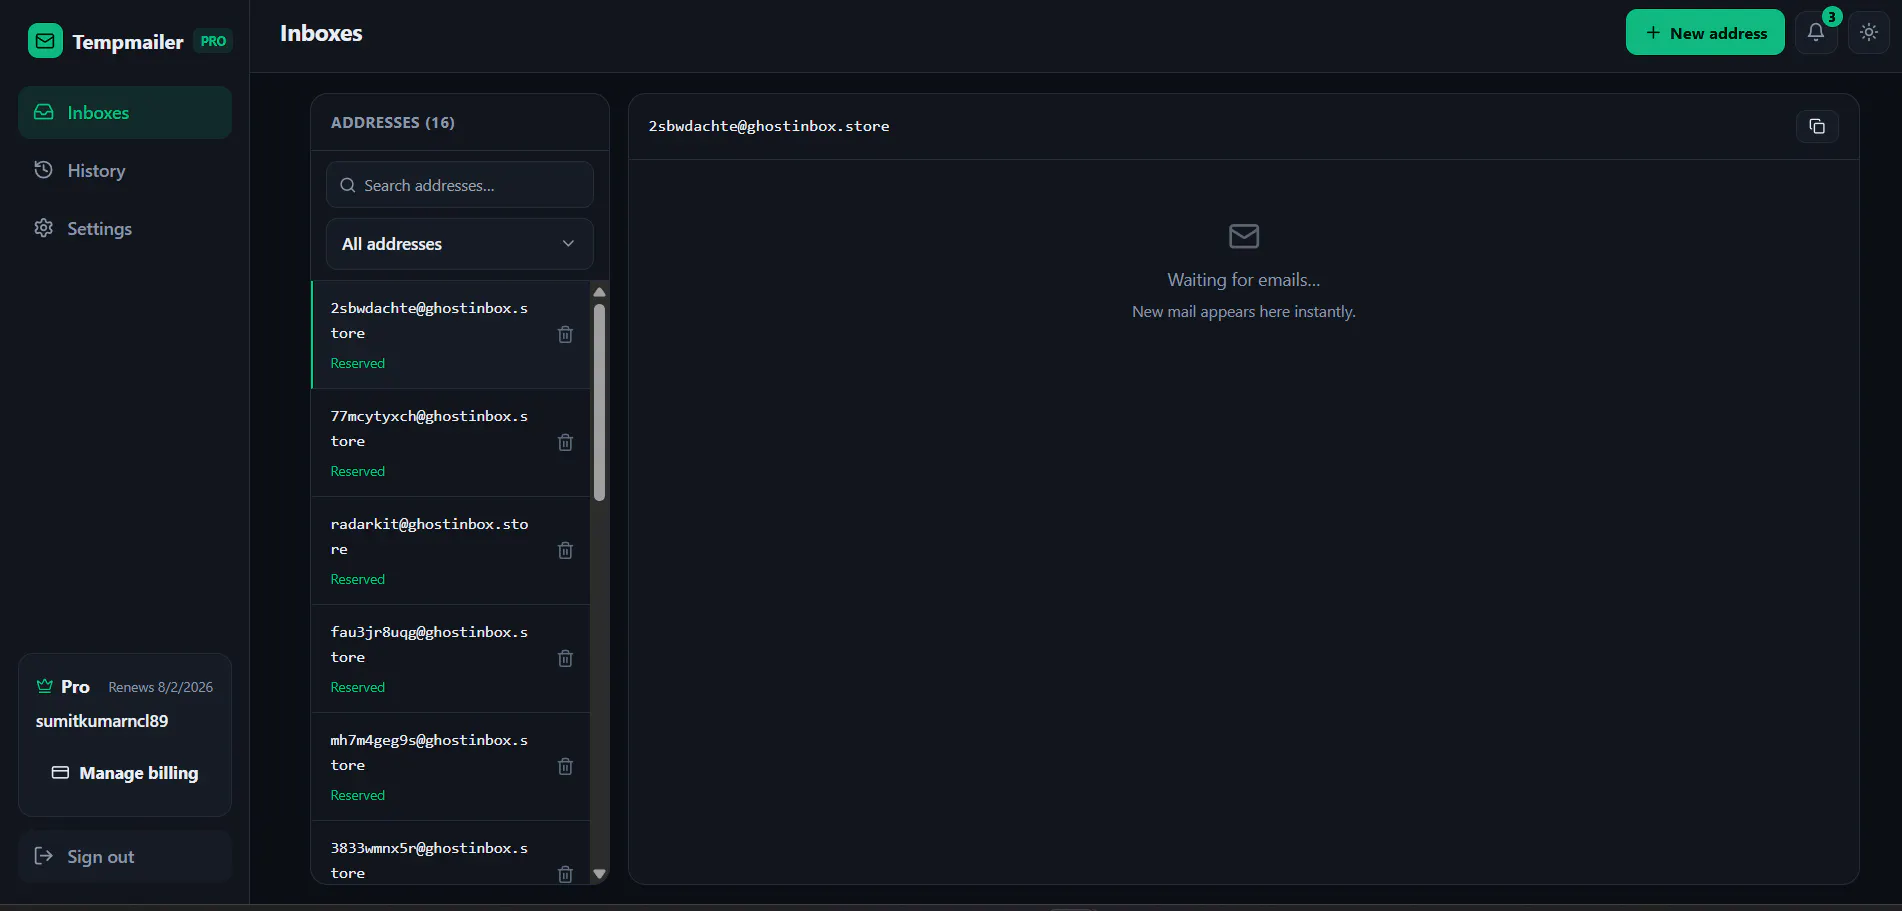
Task: Open the History sidebar item
Action: 125,170
